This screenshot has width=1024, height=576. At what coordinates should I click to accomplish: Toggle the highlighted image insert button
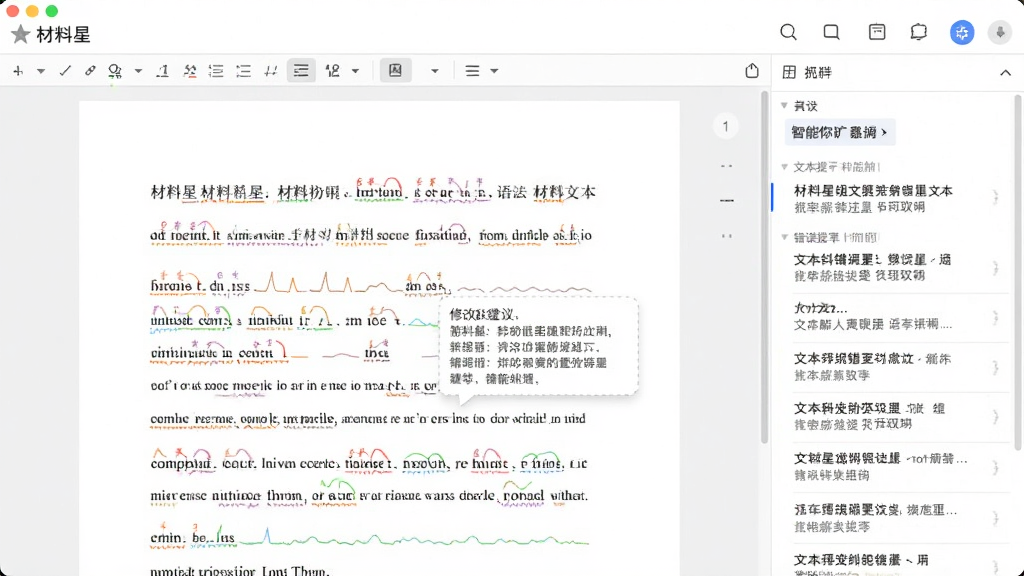coord(396,71)
